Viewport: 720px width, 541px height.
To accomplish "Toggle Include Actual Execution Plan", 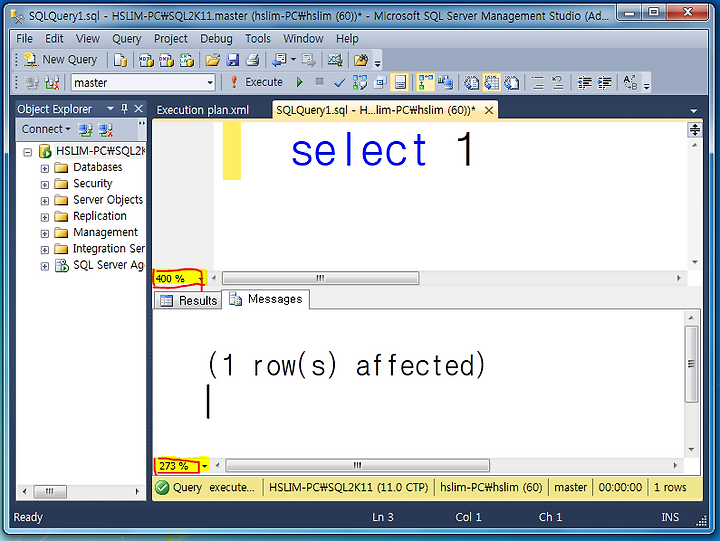I will coord(425,83).
